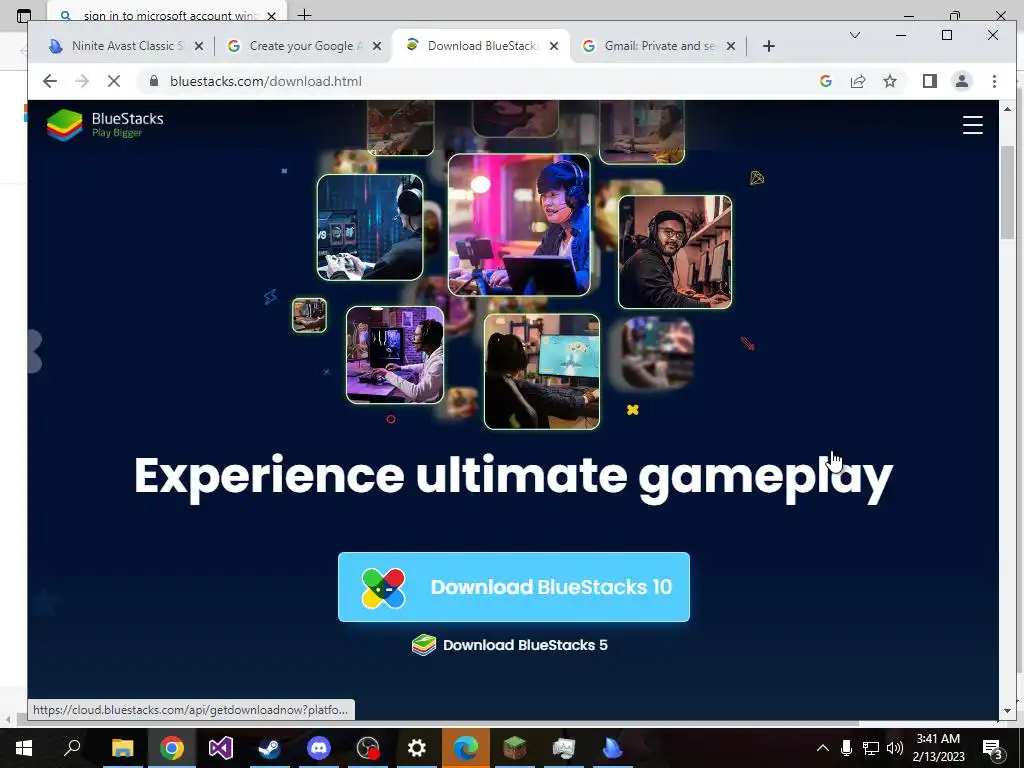Click the microphone tray icon

(846, 748)
